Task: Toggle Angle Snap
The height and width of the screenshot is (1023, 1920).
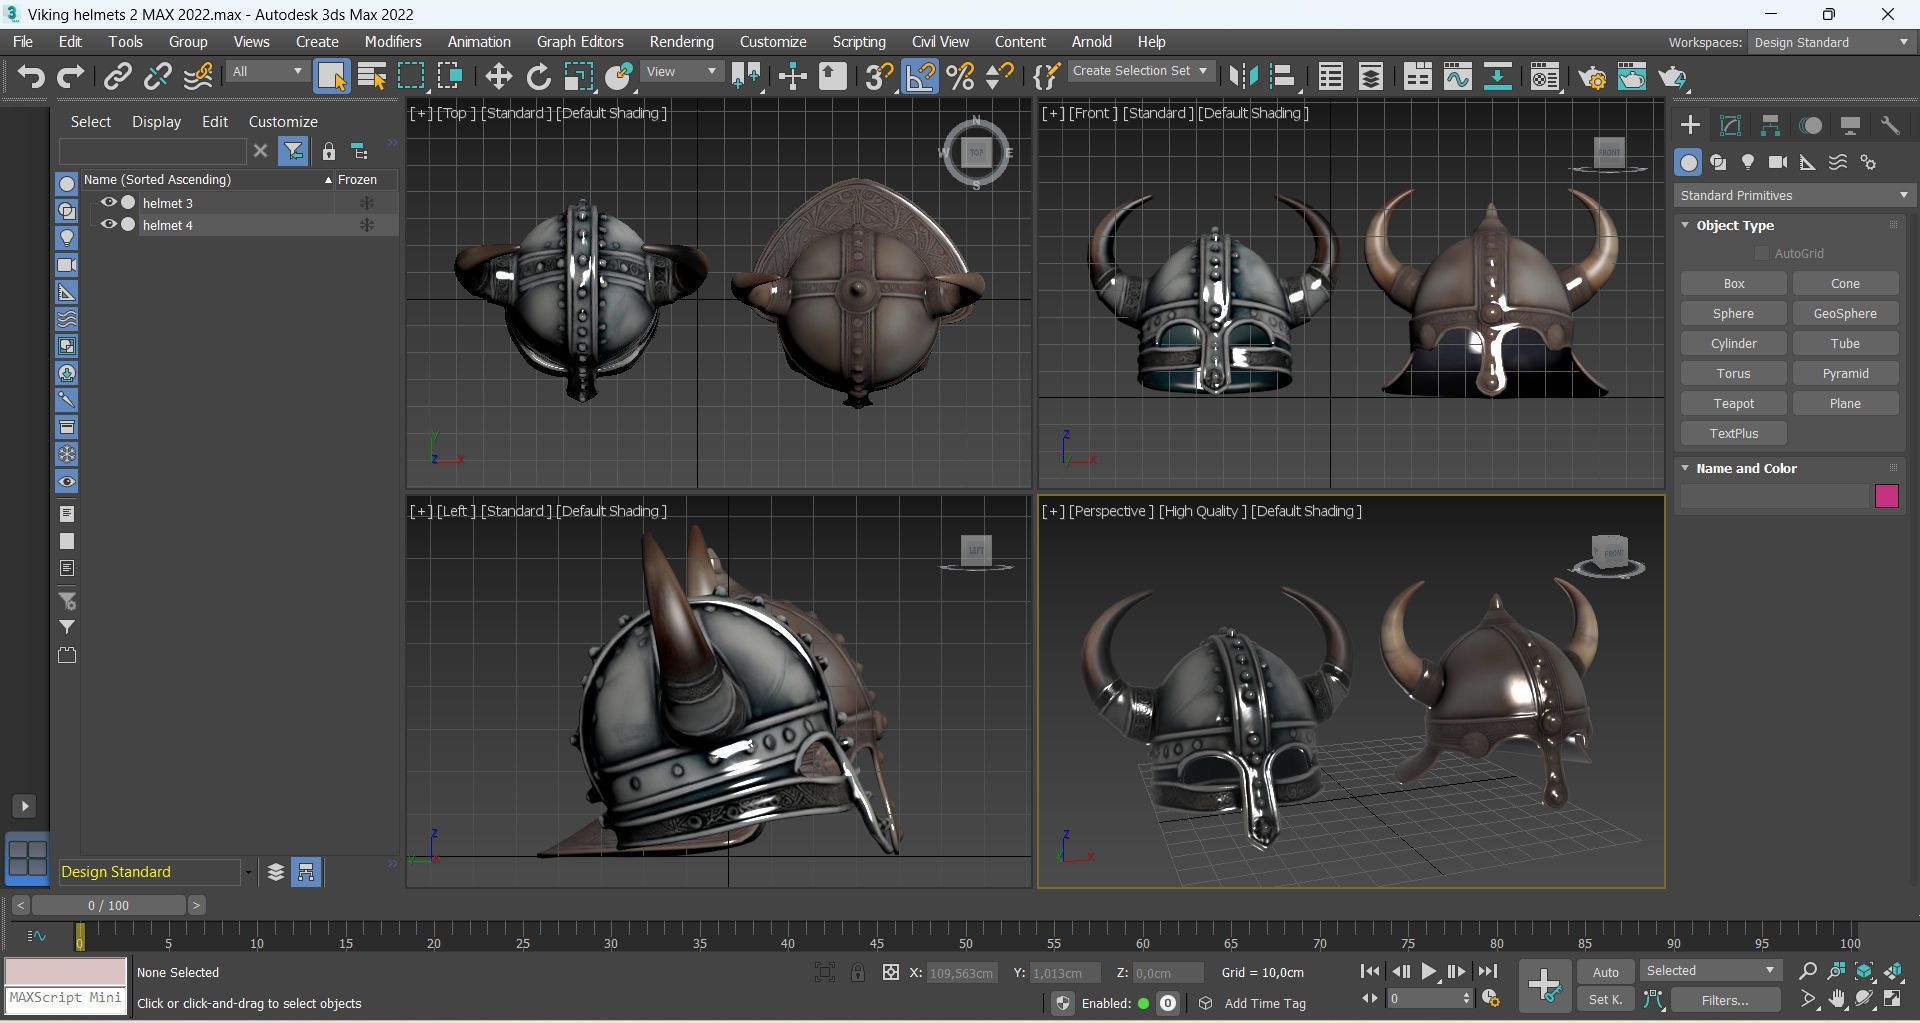Action: (x=920, y=76)
